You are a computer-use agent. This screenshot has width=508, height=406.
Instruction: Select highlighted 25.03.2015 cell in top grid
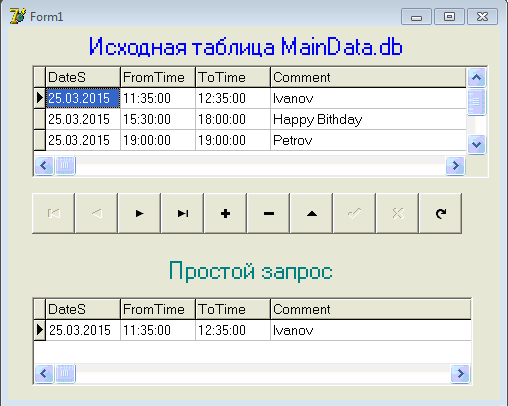[83, 98]
